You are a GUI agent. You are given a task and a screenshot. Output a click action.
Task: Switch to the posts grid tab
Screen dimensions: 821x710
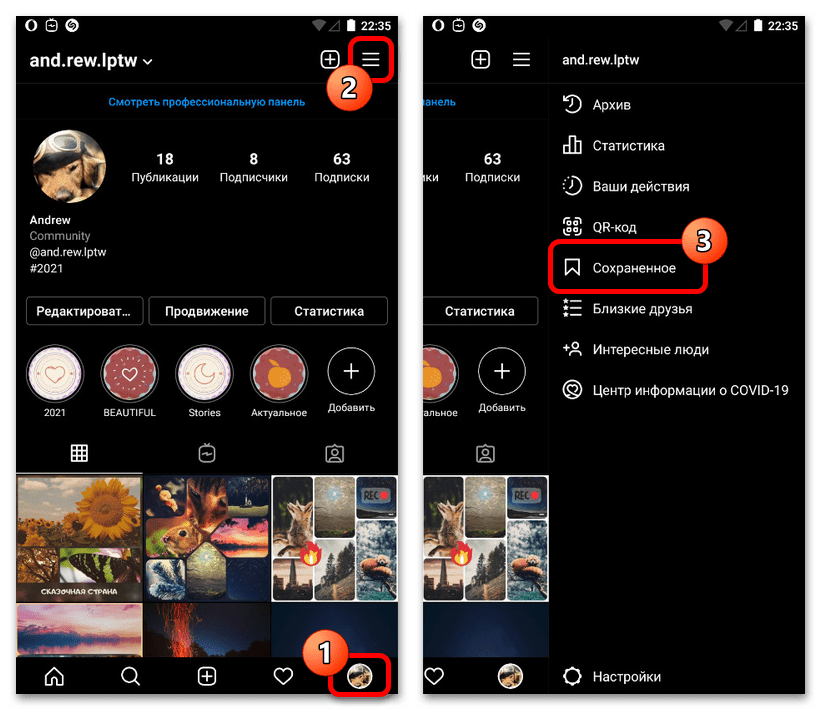79,453
